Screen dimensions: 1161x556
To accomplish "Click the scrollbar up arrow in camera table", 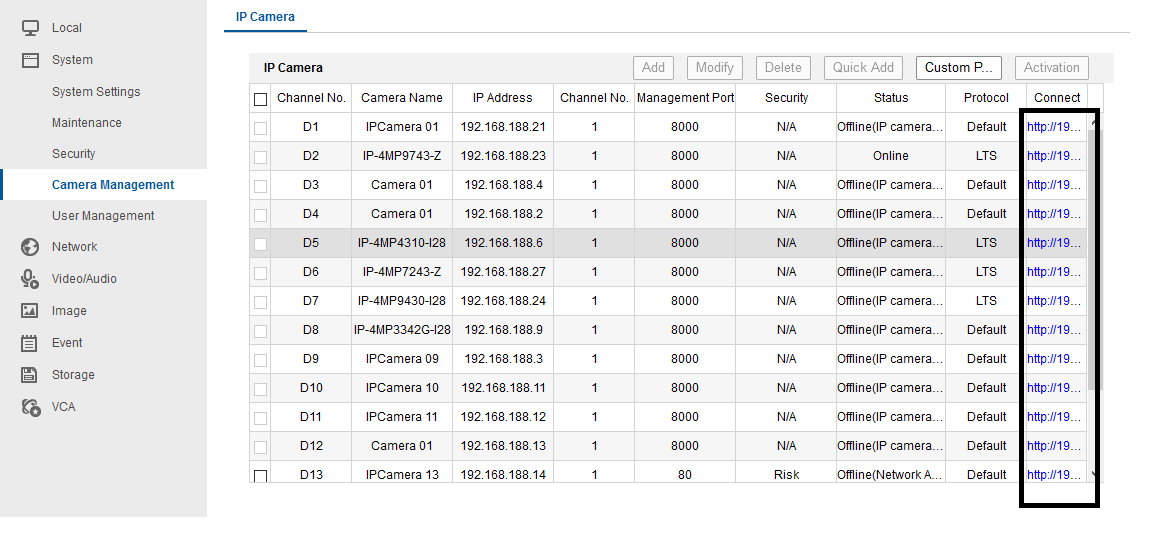I will click(x=1094, y=122).
